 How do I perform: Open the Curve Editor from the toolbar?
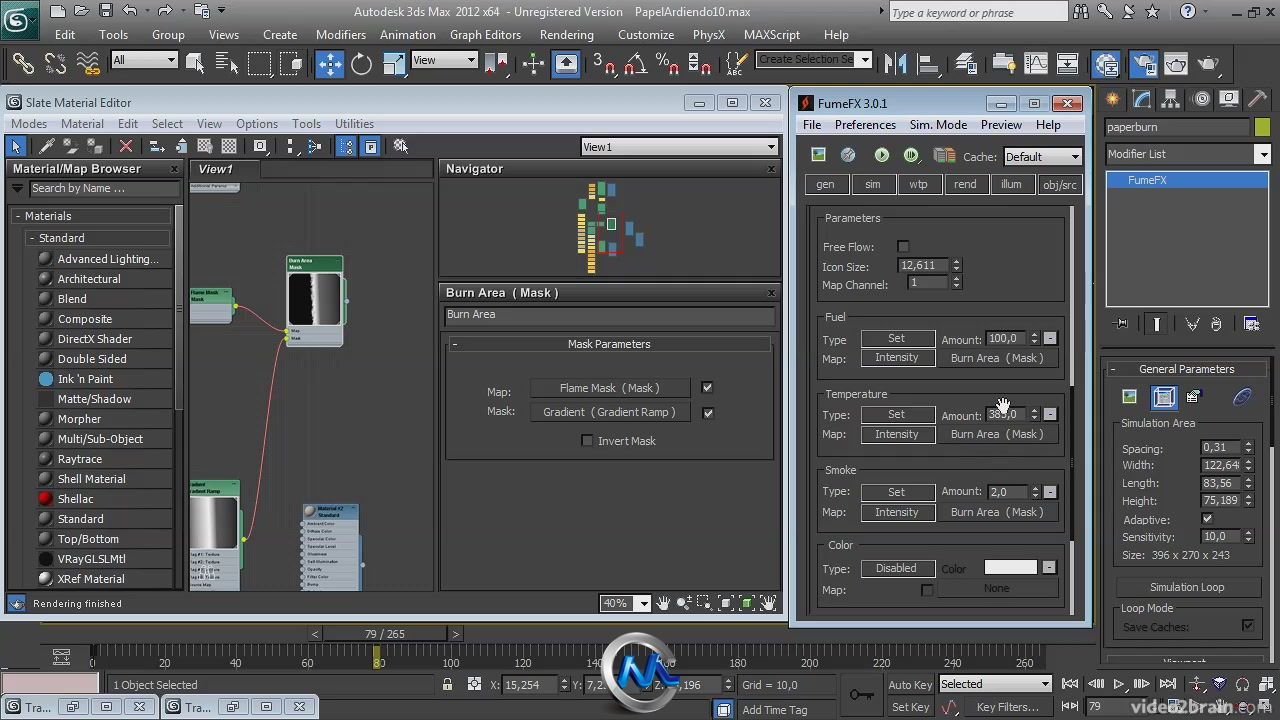[1035, 64]
